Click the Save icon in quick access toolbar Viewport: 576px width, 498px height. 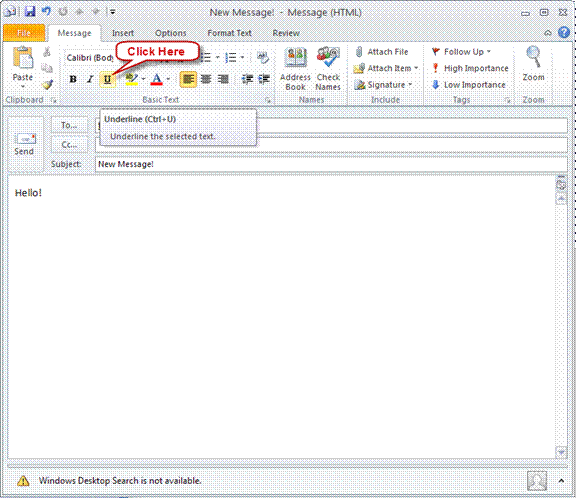[30, 12]
